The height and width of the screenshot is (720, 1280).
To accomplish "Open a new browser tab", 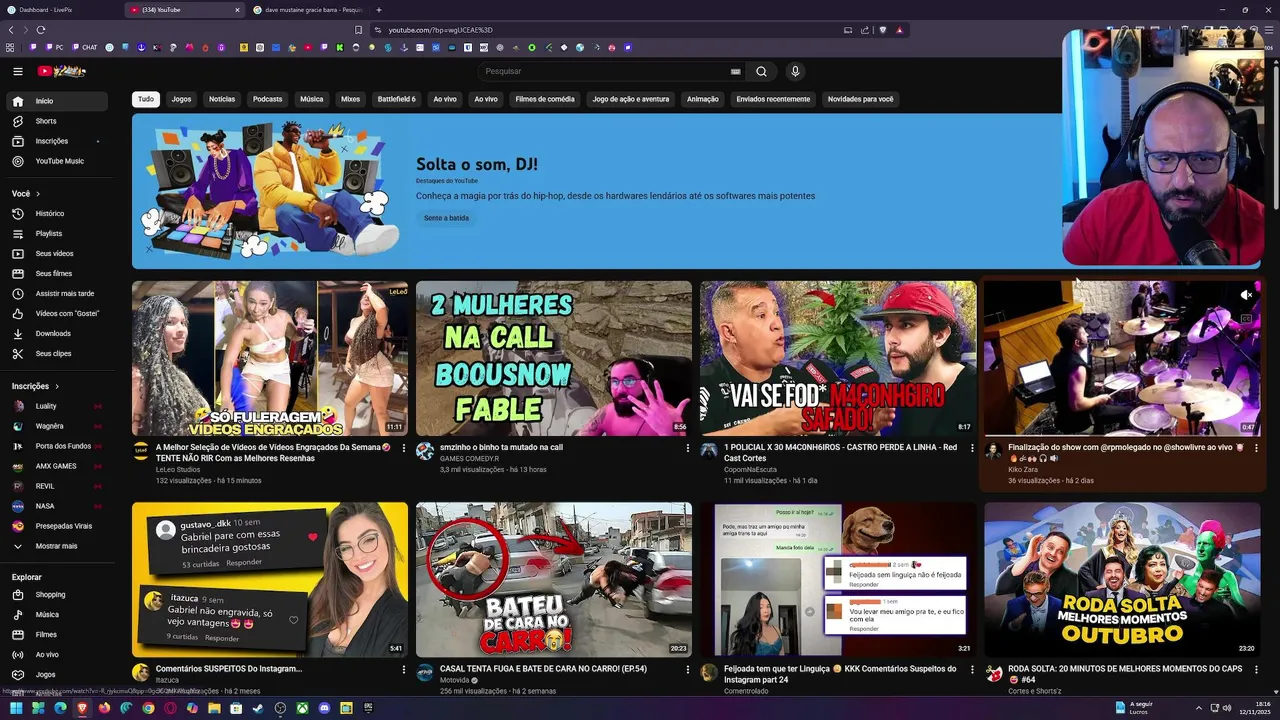I will pyautogui.click(x=378, y=10).
